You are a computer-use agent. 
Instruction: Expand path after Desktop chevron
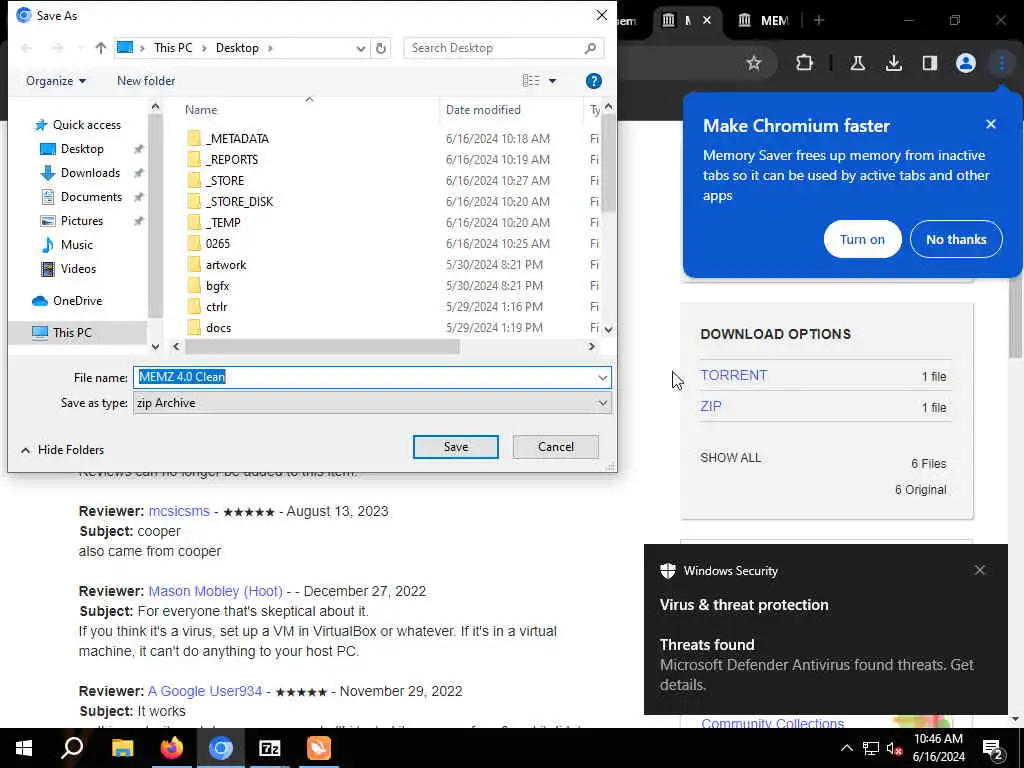point(270,48)
